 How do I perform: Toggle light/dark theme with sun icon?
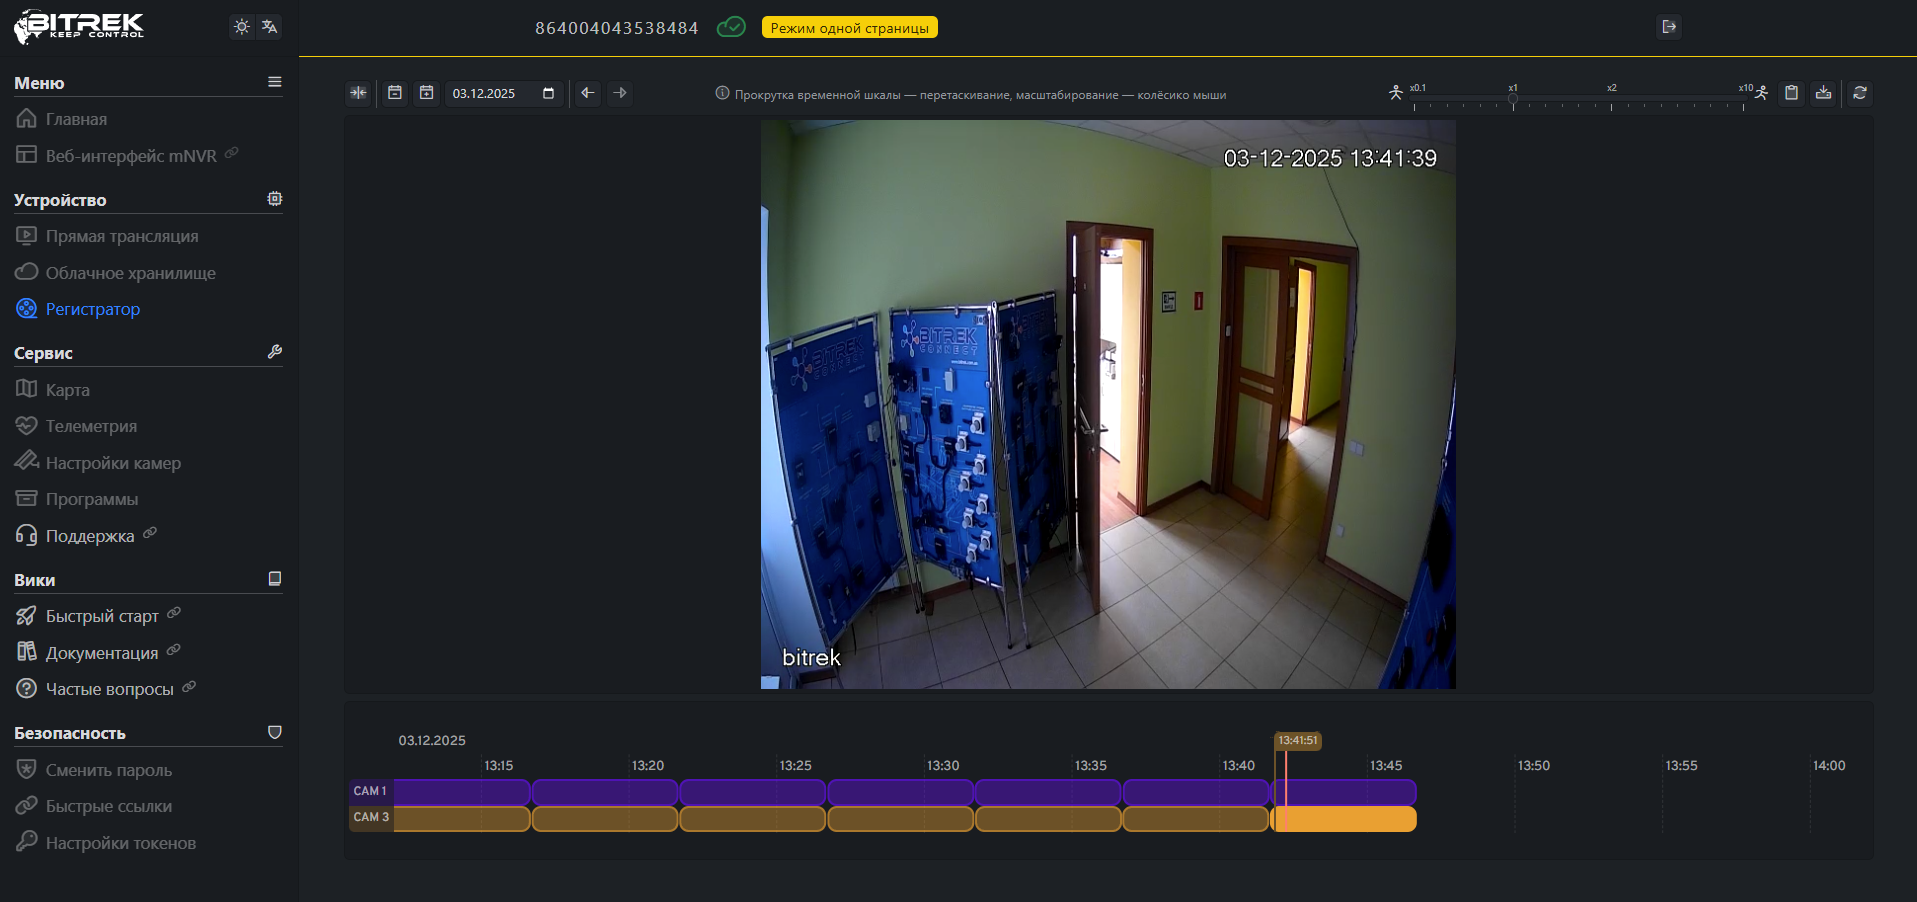(241, 27)
